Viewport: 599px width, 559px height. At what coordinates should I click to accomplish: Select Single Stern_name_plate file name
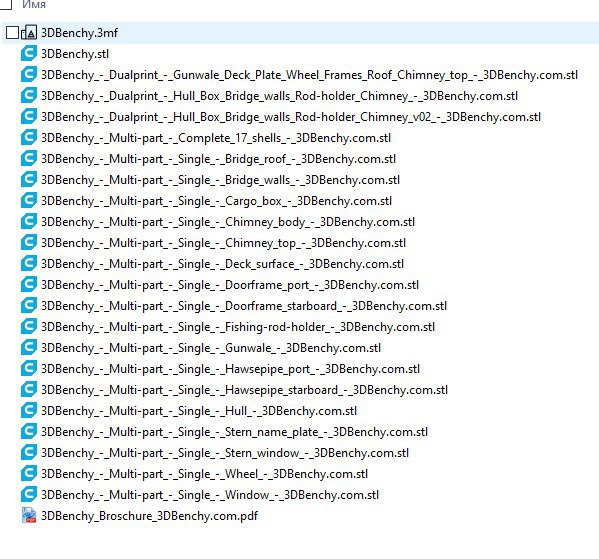pos(234,432)
